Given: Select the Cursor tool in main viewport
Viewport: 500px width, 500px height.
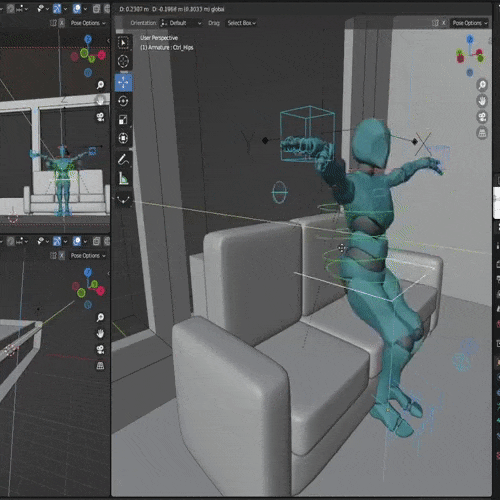Looking at the screenshot, I should click(x=123, y=61).
